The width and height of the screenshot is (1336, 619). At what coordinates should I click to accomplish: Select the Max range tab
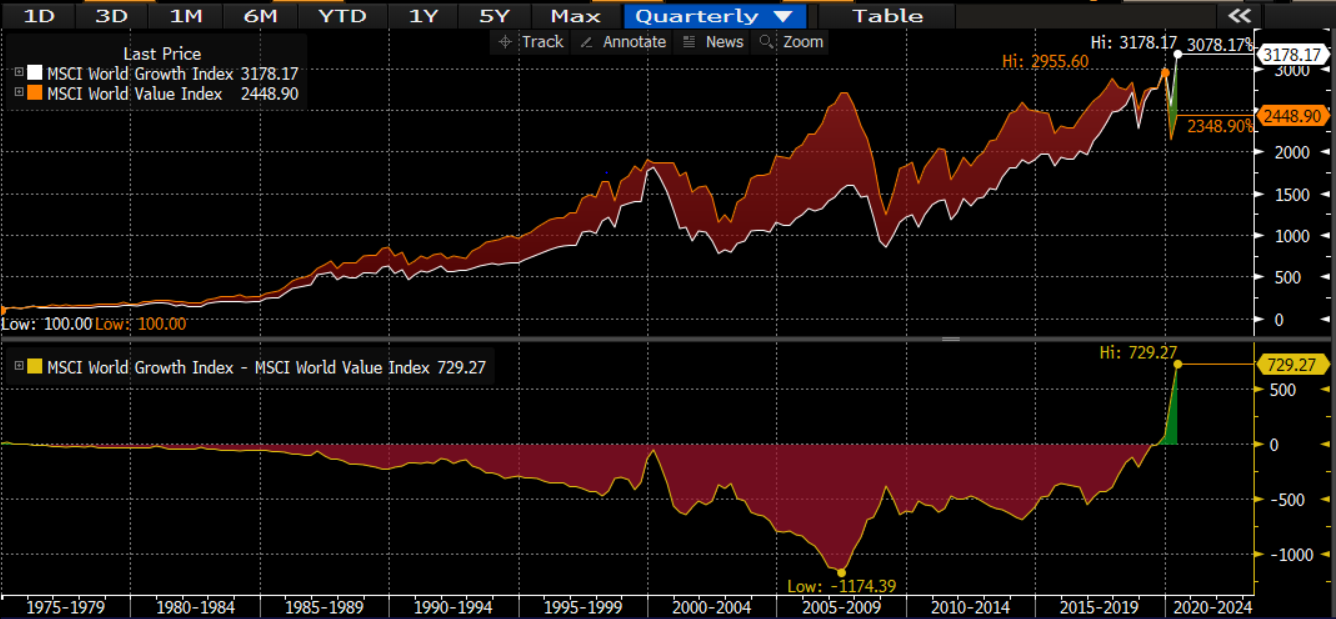click(576, 15)
